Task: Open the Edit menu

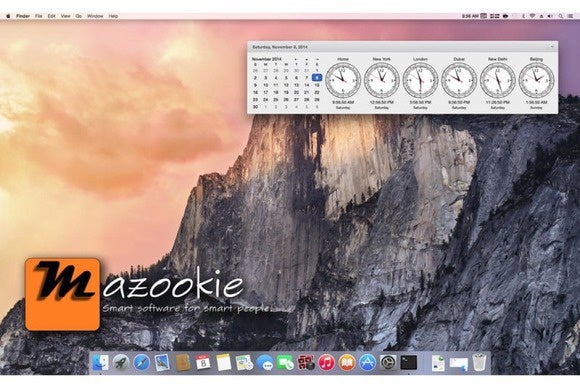Action: (51, 16)
